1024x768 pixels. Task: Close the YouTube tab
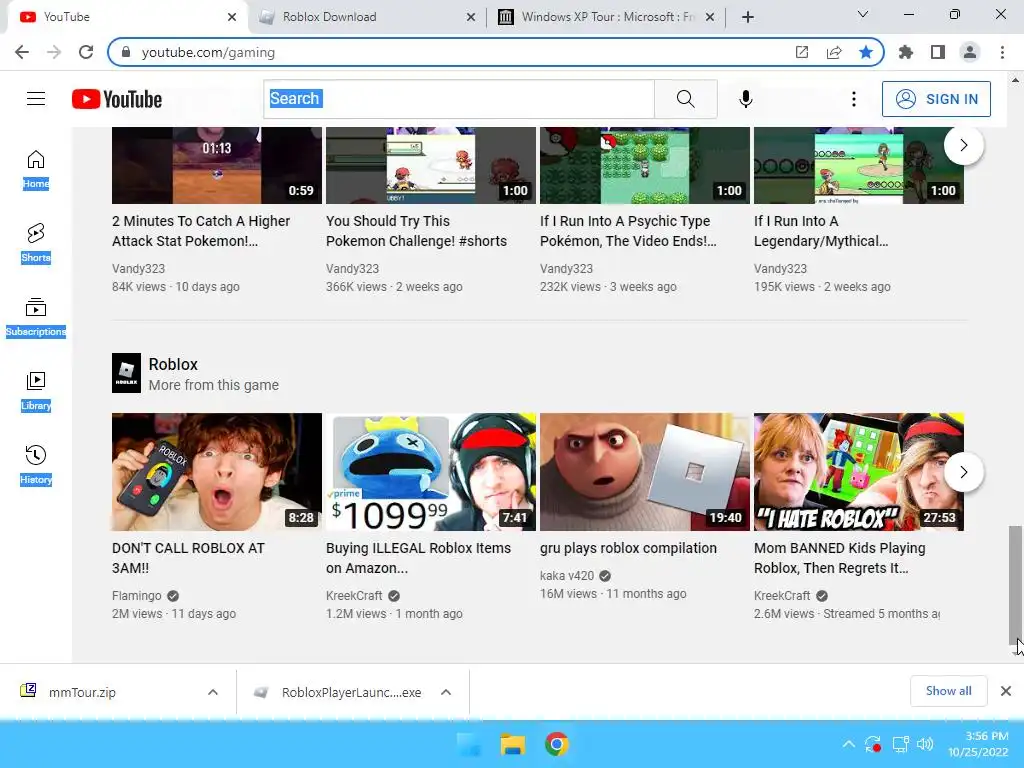(232, 17)
